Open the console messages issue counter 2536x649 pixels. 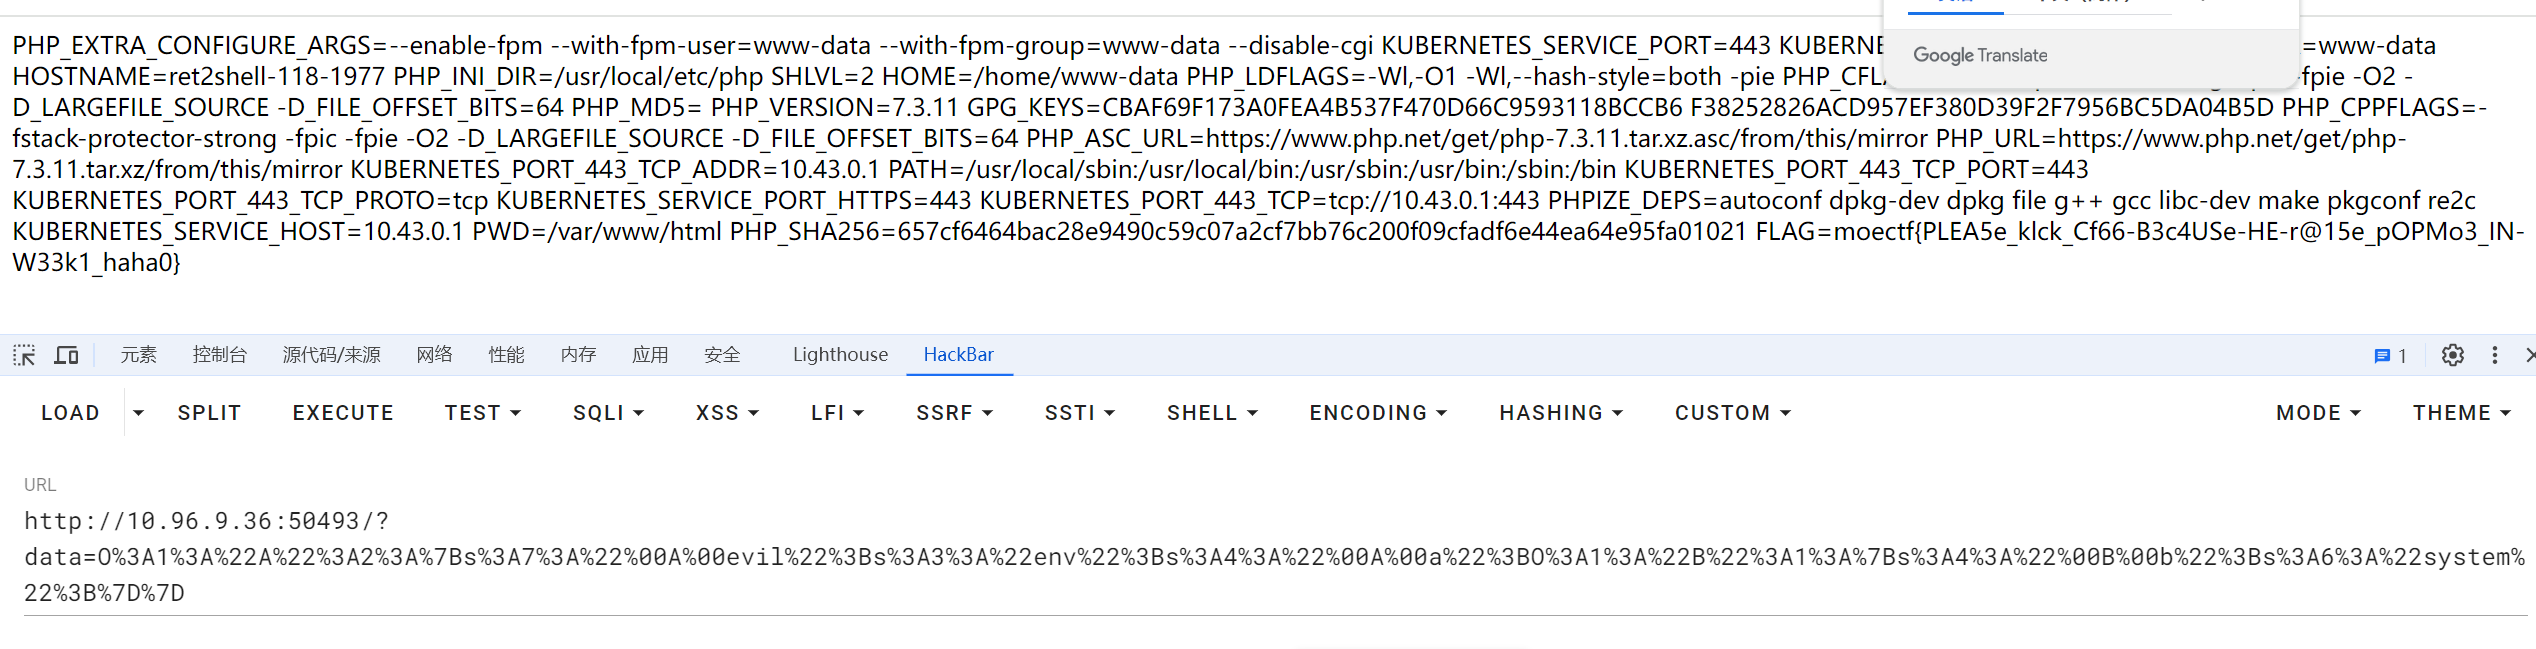(x=2390, y=356)
